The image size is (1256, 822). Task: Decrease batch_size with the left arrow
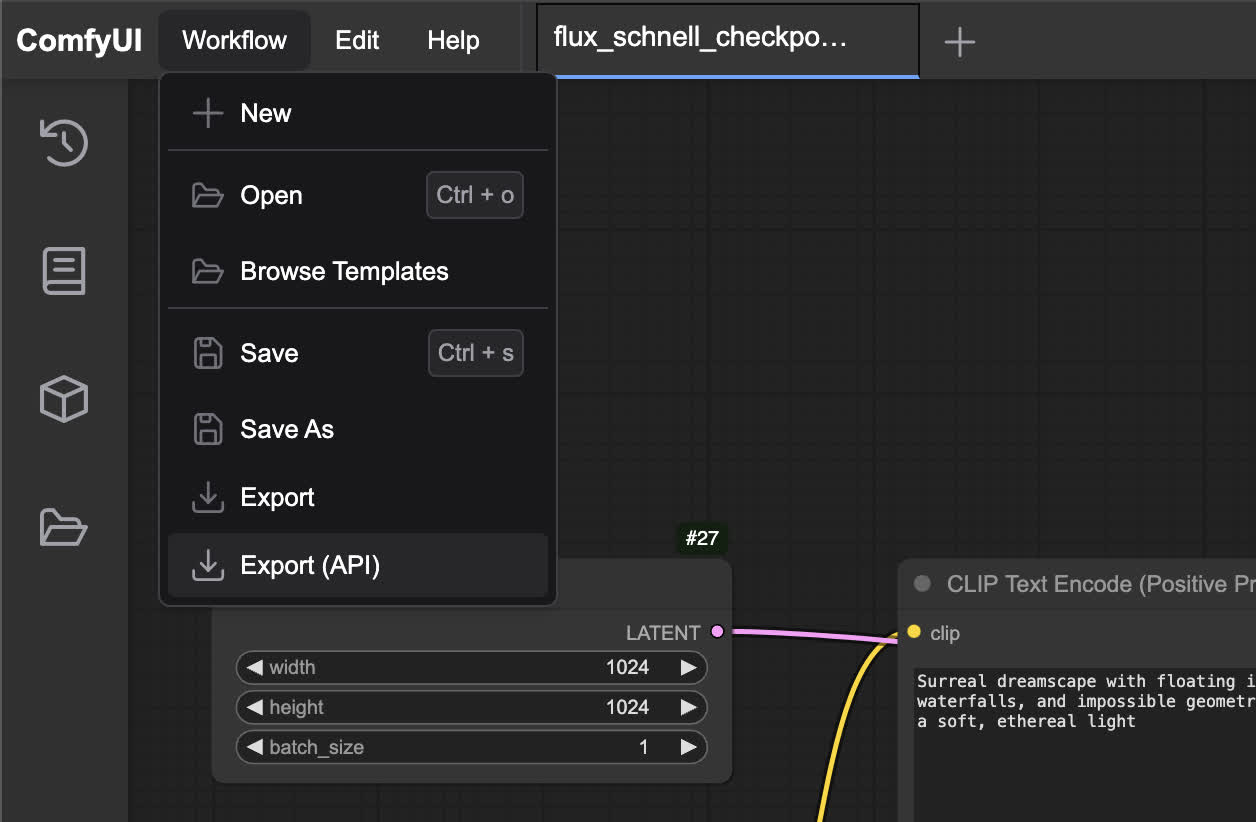pyautogui.click(x=255, y=747)
